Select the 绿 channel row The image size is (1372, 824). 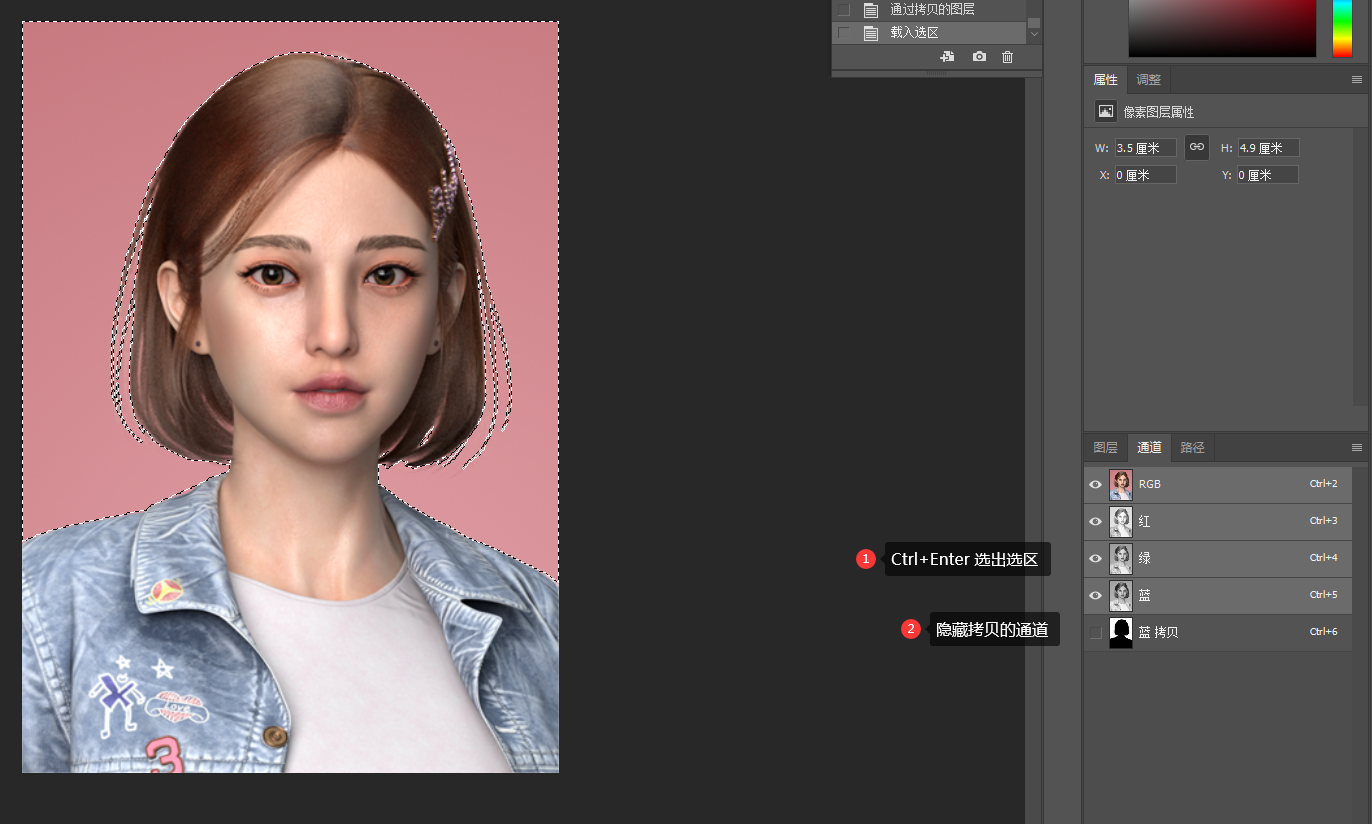click(1220, 558)
